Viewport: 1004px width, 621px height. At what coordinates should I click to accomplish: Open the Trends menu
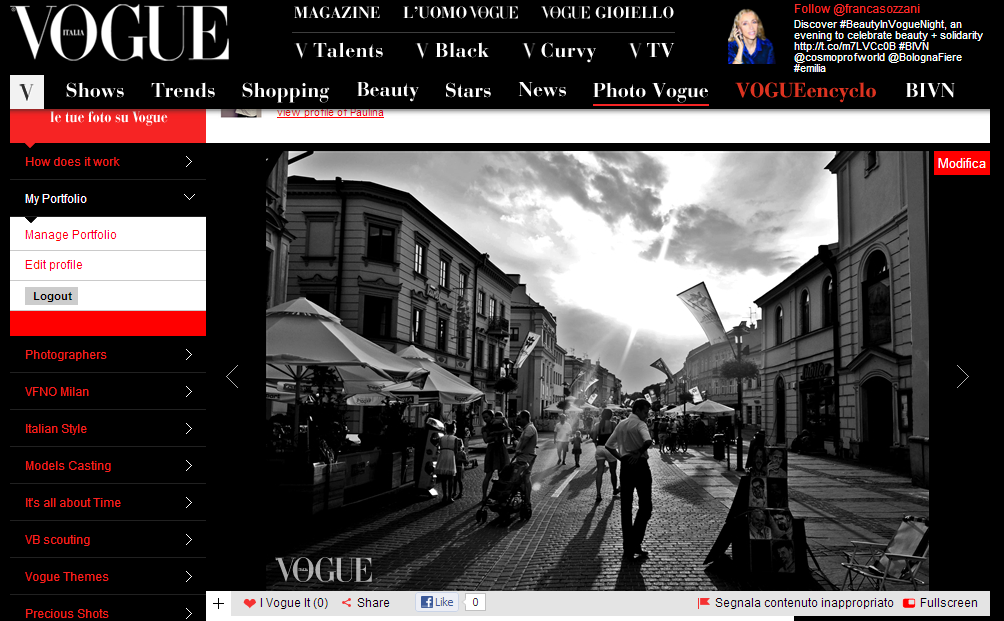point(183,91)
